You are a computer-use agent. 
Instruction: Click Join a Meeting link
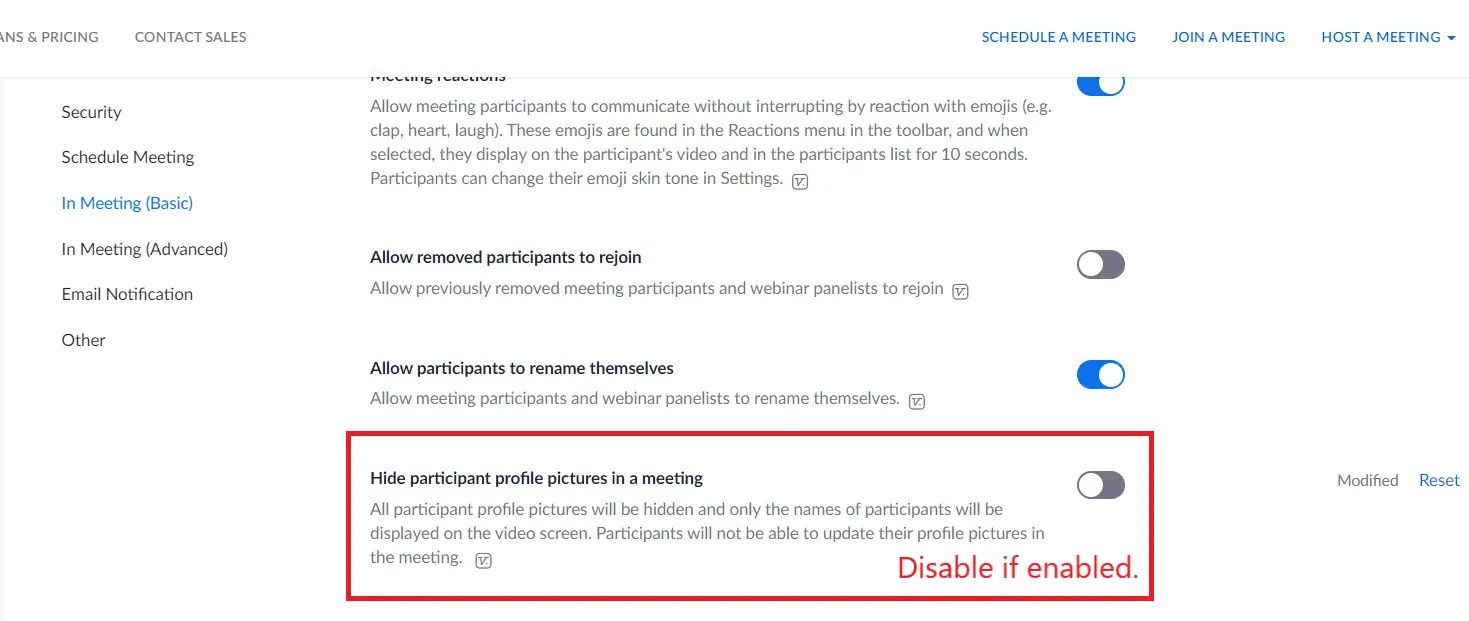(1228, 37)
